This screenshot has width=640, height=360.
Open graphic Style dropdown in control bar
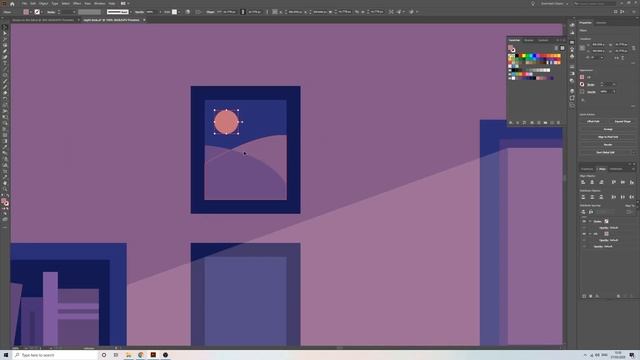tap(179, 12)
